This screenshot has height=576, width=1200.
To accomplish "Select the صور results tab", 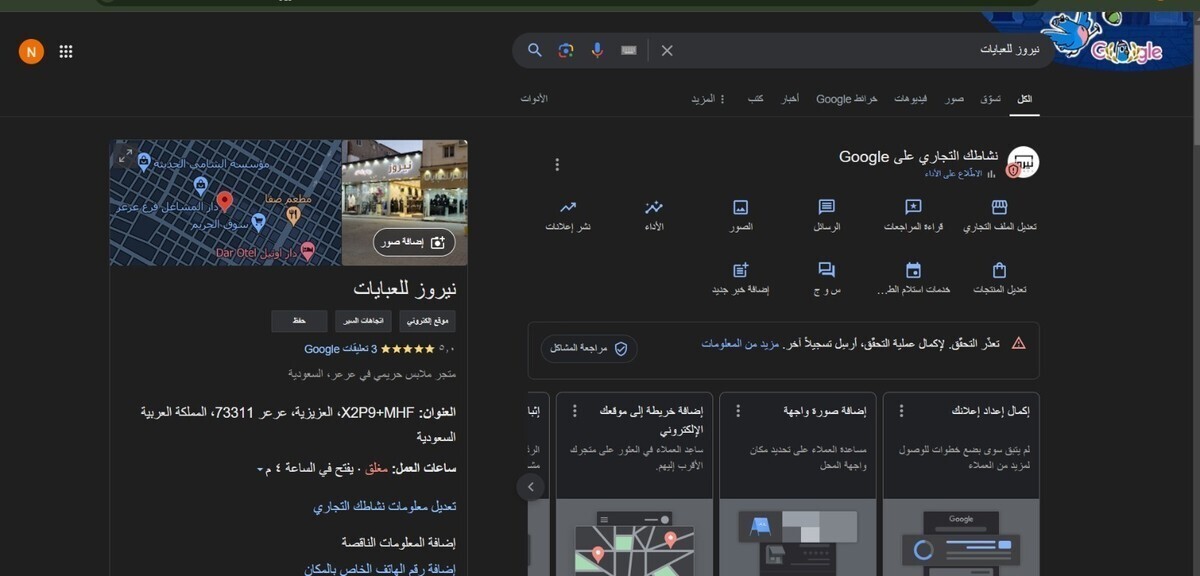I will [x=954, y=98].
